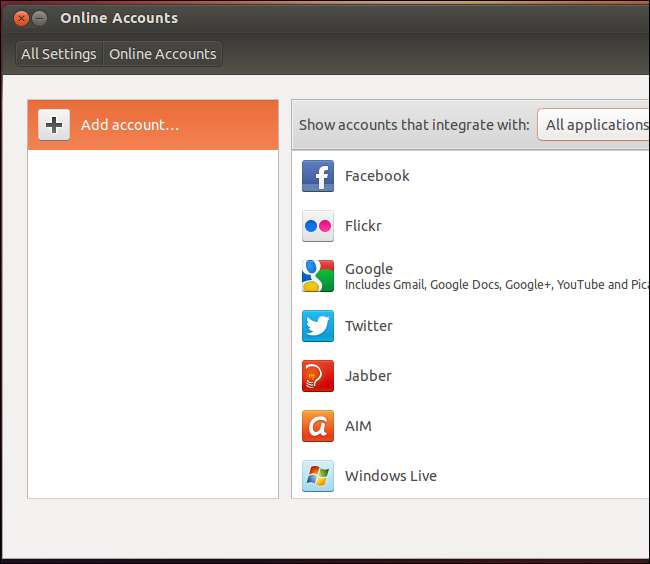Select the Add account… sidebar entry
650x564 pixels.
coord(130,125)
